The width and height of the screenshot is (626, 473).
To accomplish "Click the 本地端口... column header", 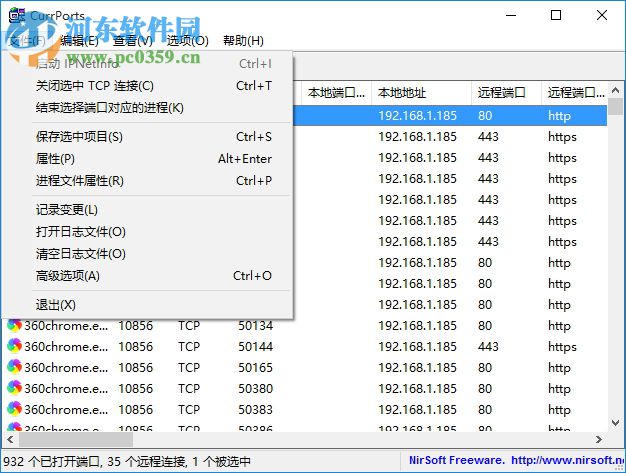I will point(336,93).
